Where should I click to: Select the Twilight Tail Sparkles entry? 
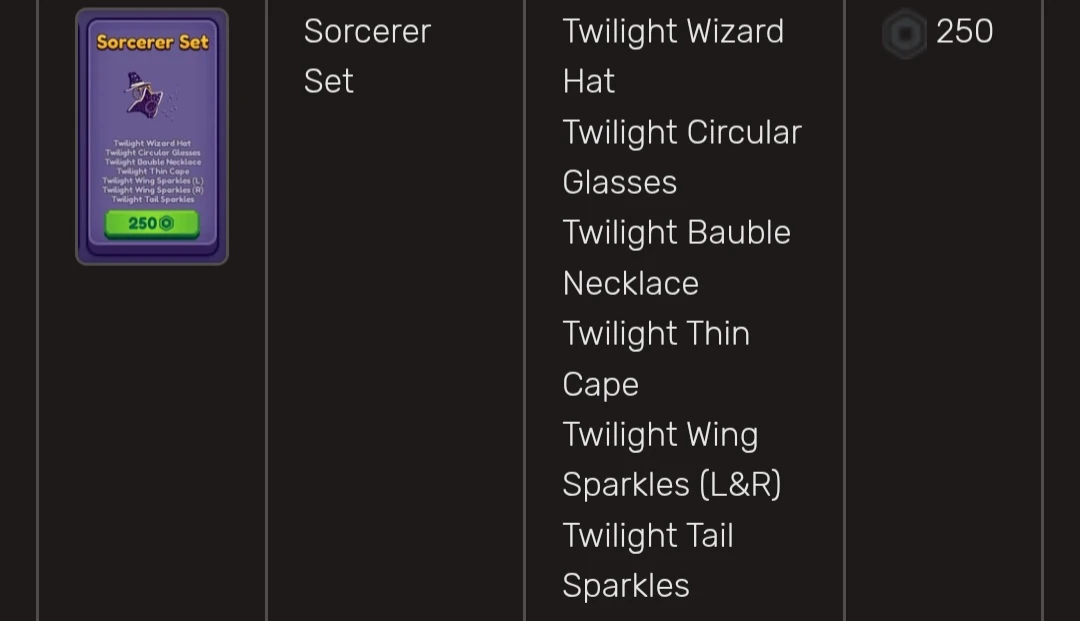(x=648, y=560)
